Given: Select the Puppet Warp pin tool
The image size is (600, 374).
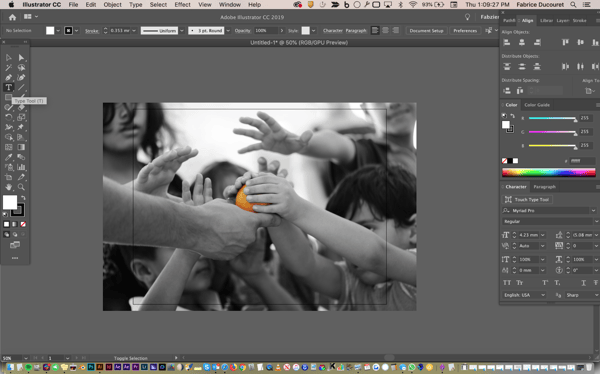Looking at the screenshot, I should coord(21,127).
